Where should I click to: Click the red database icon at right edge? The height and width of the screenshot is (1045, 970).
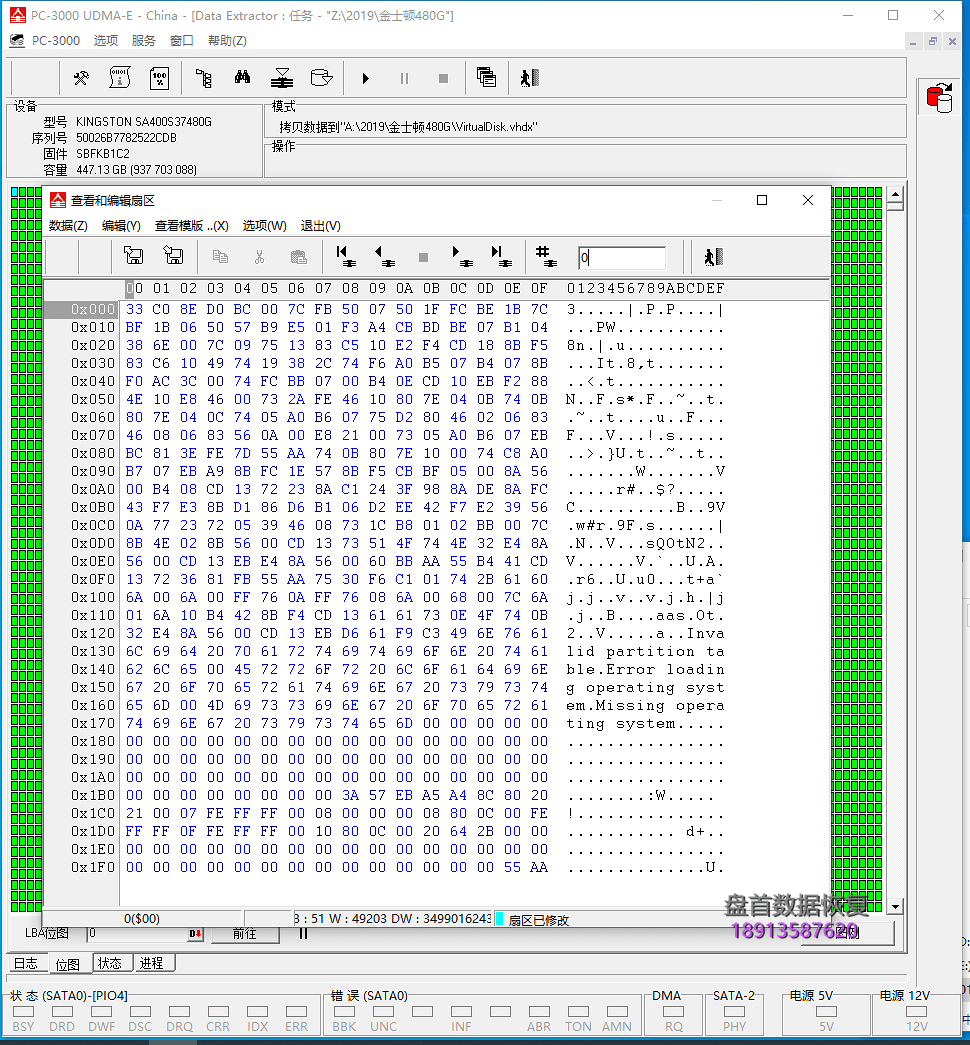pyautogui.click(x=939, y=98)
